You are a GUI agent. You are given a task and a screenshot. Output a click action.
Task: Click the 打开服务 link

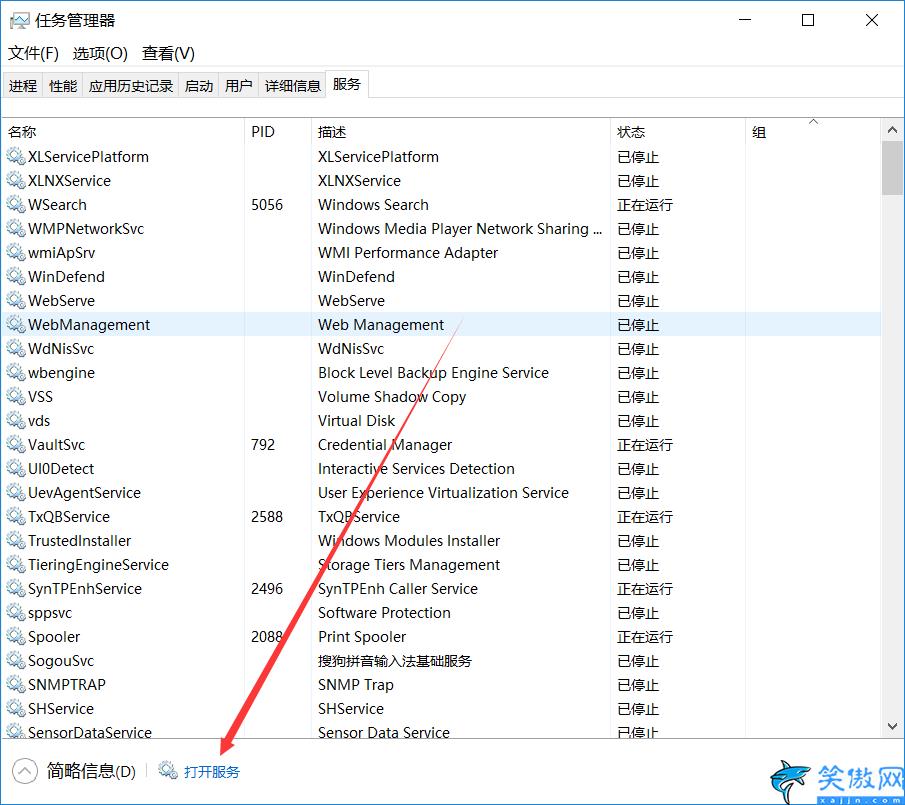(x=212, y=772)
